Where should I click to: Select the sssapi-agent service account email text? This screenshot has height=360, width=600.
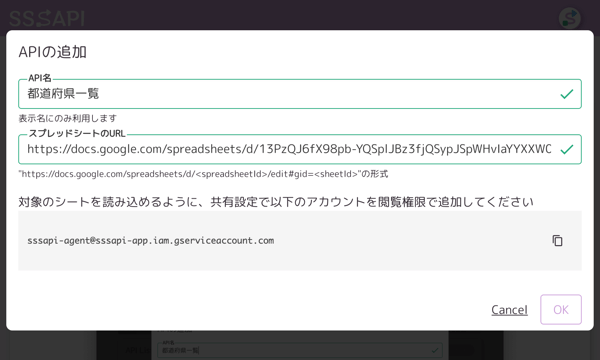point(150,241)
